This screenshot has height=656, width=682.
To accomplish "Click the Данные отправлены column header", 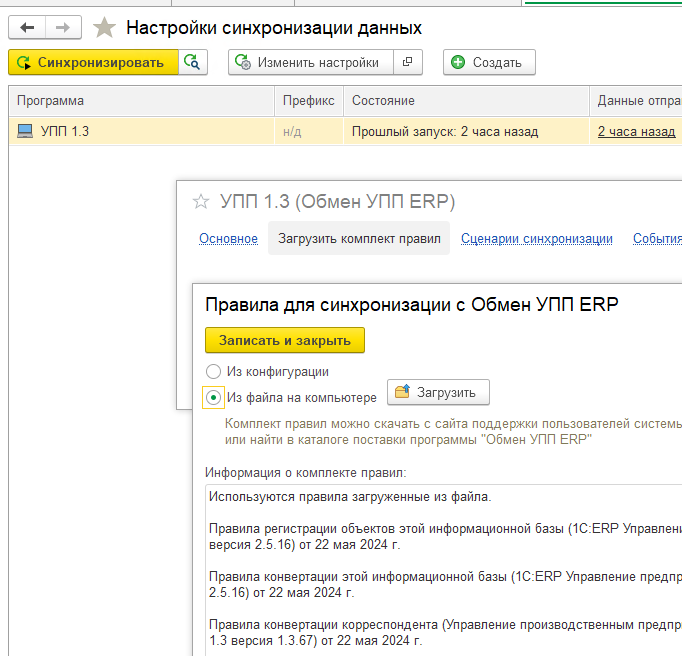I will pyautogui.click(x=636, y=101).
